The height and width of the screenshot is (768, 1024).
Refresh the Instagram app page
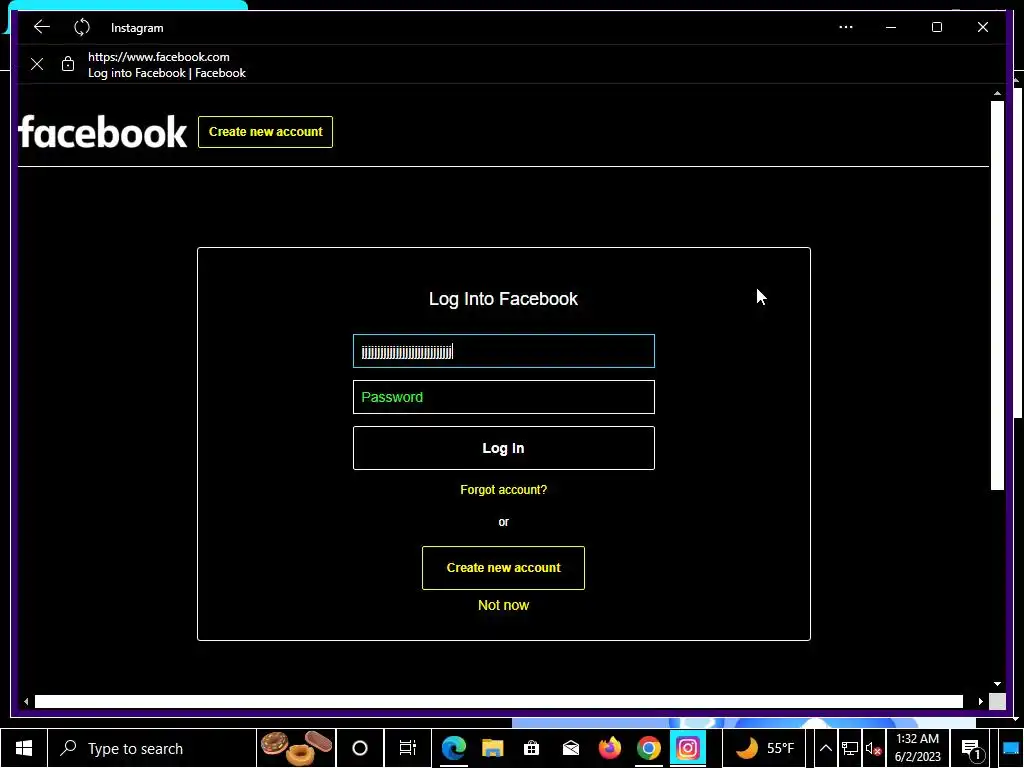pyautogui.click(x=82, y=27)
